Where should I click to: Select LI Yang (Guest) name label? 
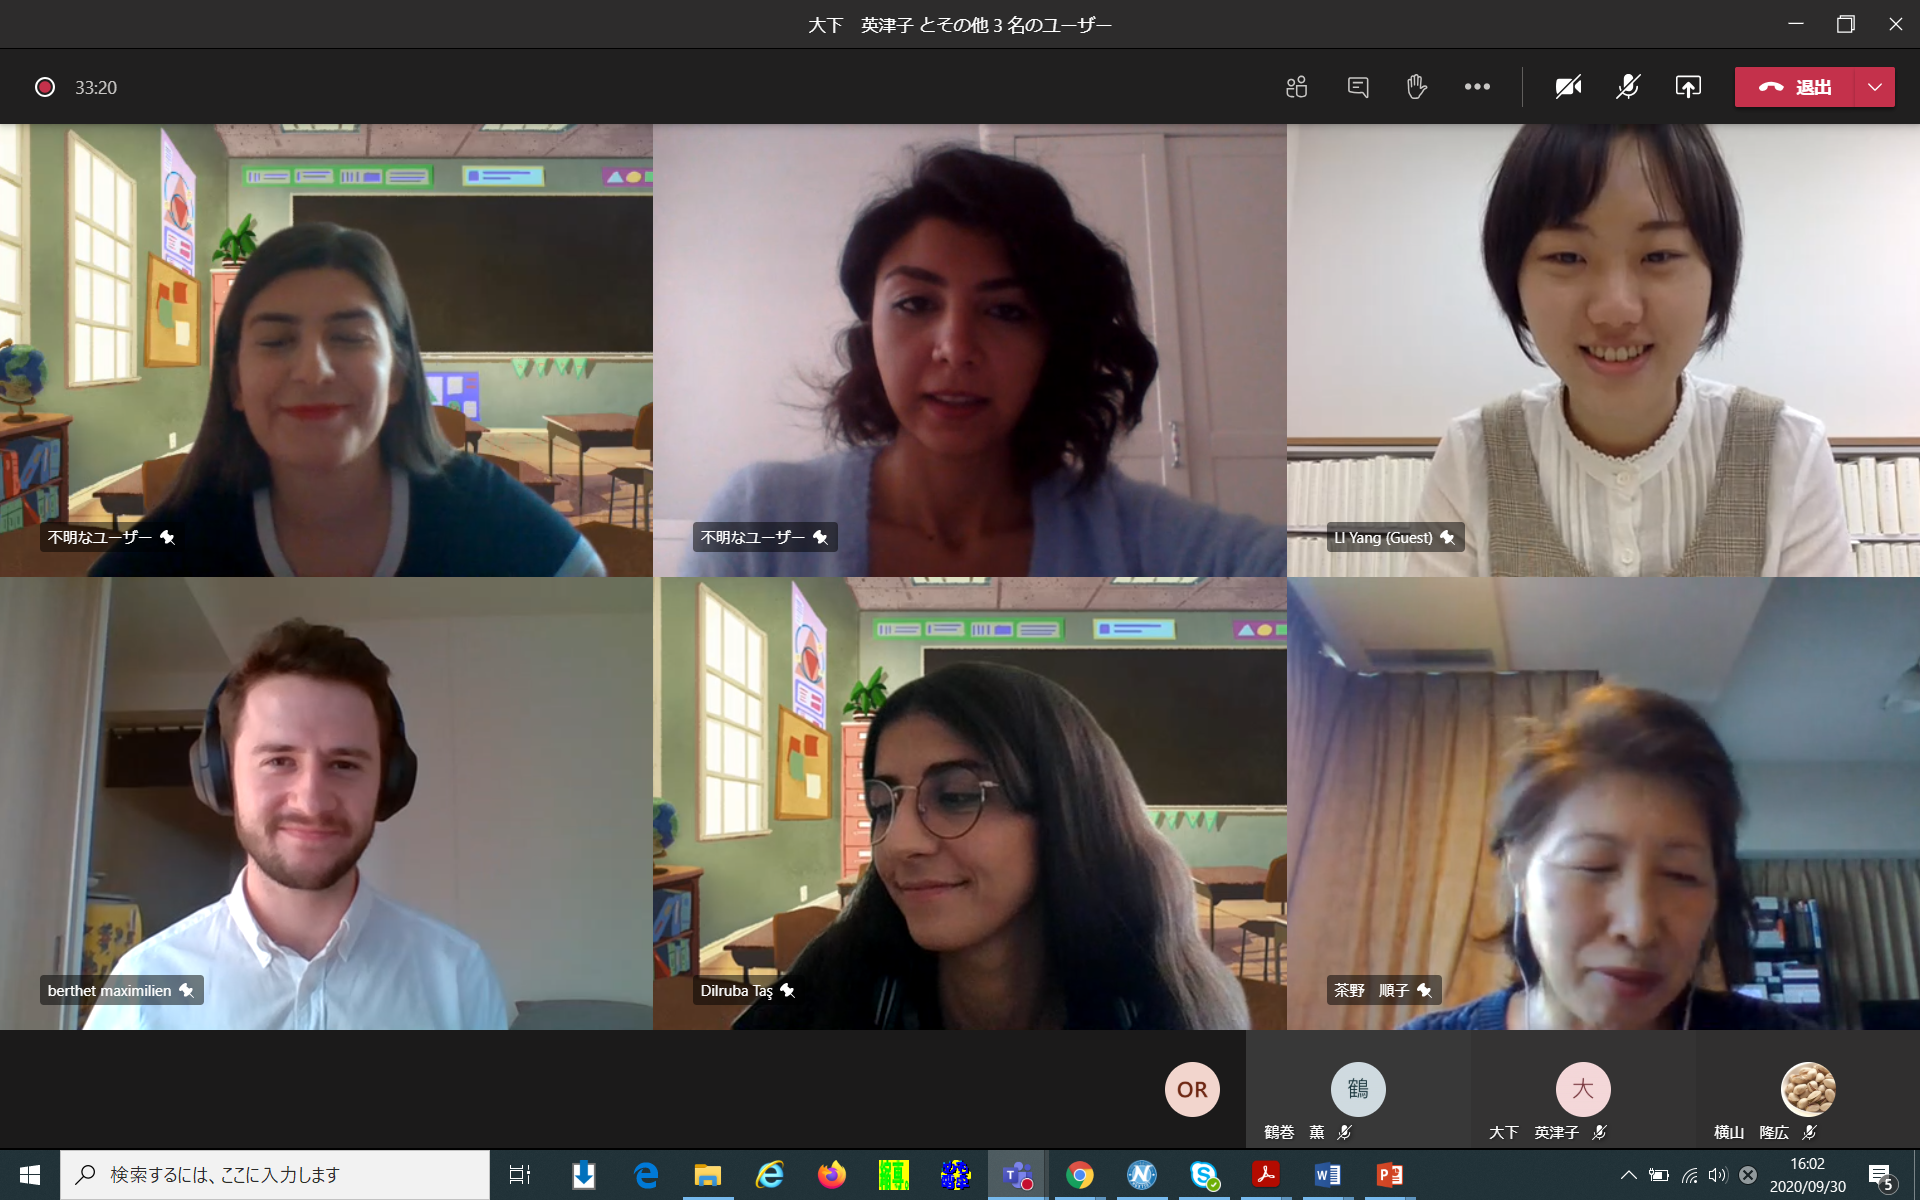1383,537
